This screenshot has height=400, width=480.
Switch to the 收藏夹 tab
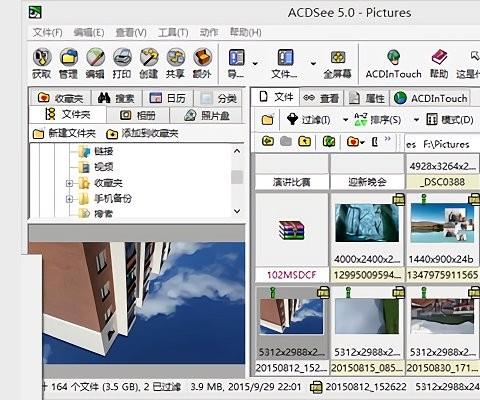(60, 98)
